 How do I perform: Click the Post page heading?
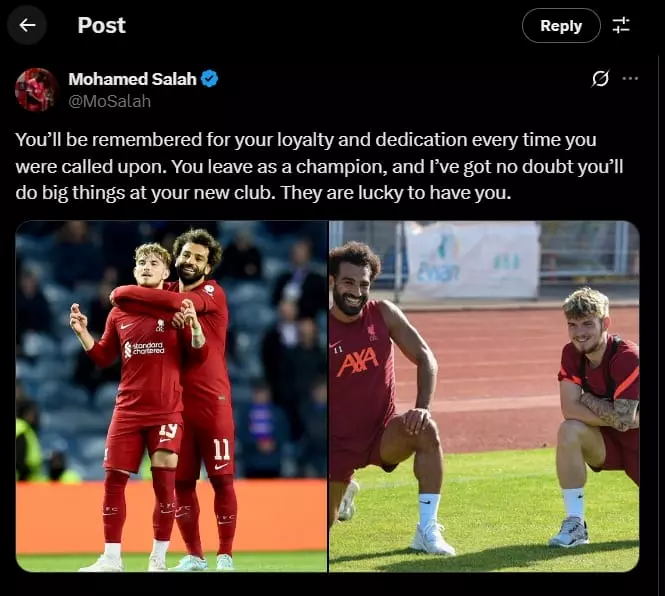tap(101, 25)
